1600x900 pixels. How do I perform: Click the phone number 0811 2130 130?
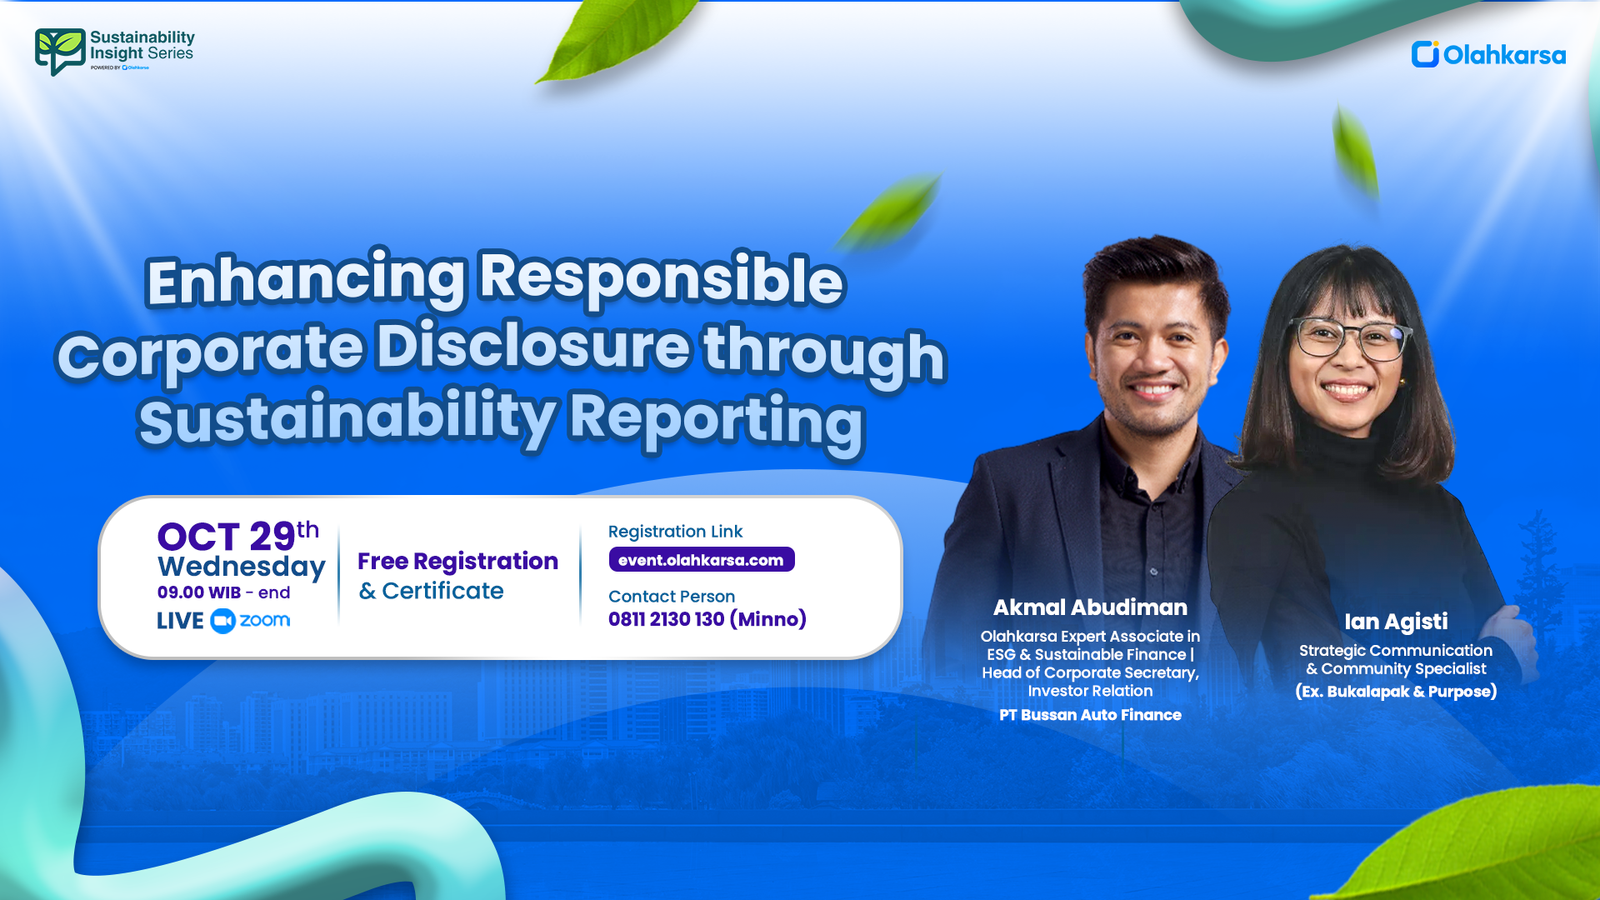click(x=707, y=619)
